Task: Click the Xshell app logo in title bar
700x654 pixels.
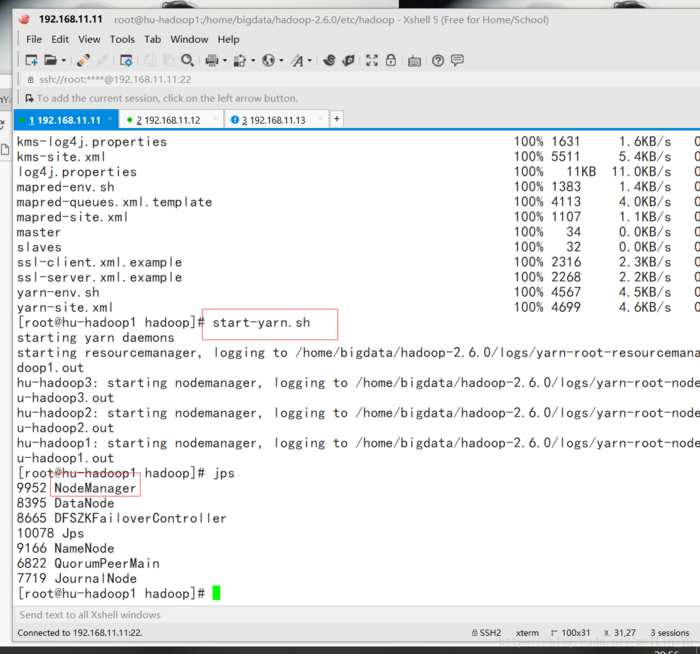Action: (24, 20)
